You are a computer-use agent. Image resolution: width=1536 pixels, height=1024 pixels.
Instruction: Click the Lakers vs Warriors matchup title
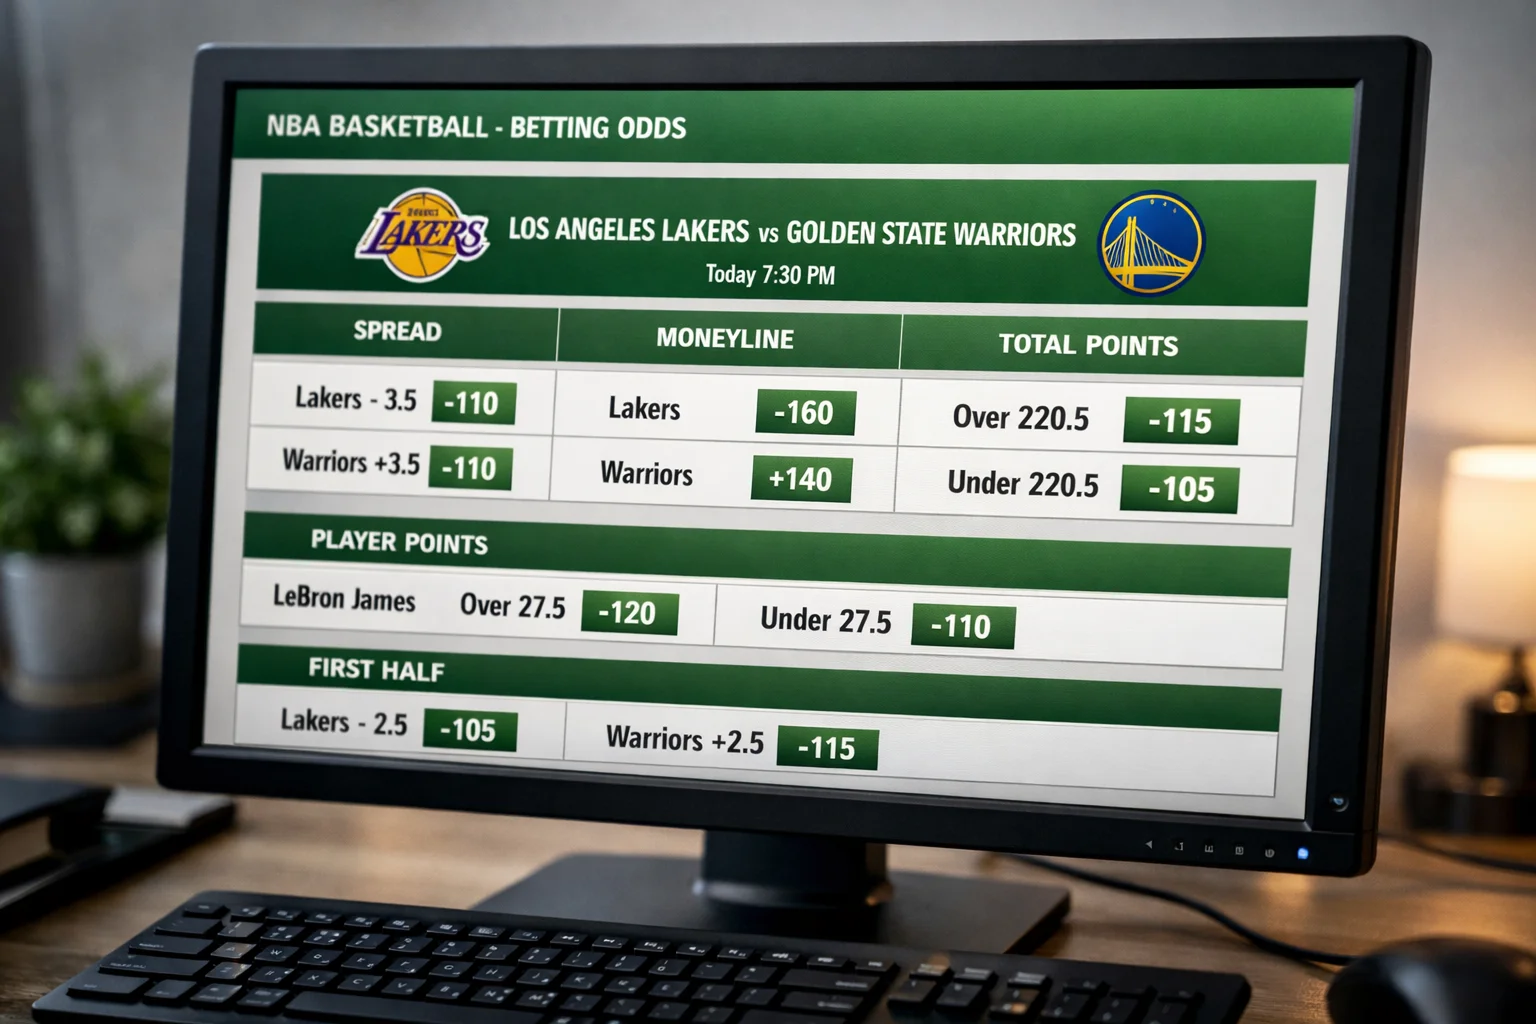point(791,232)
